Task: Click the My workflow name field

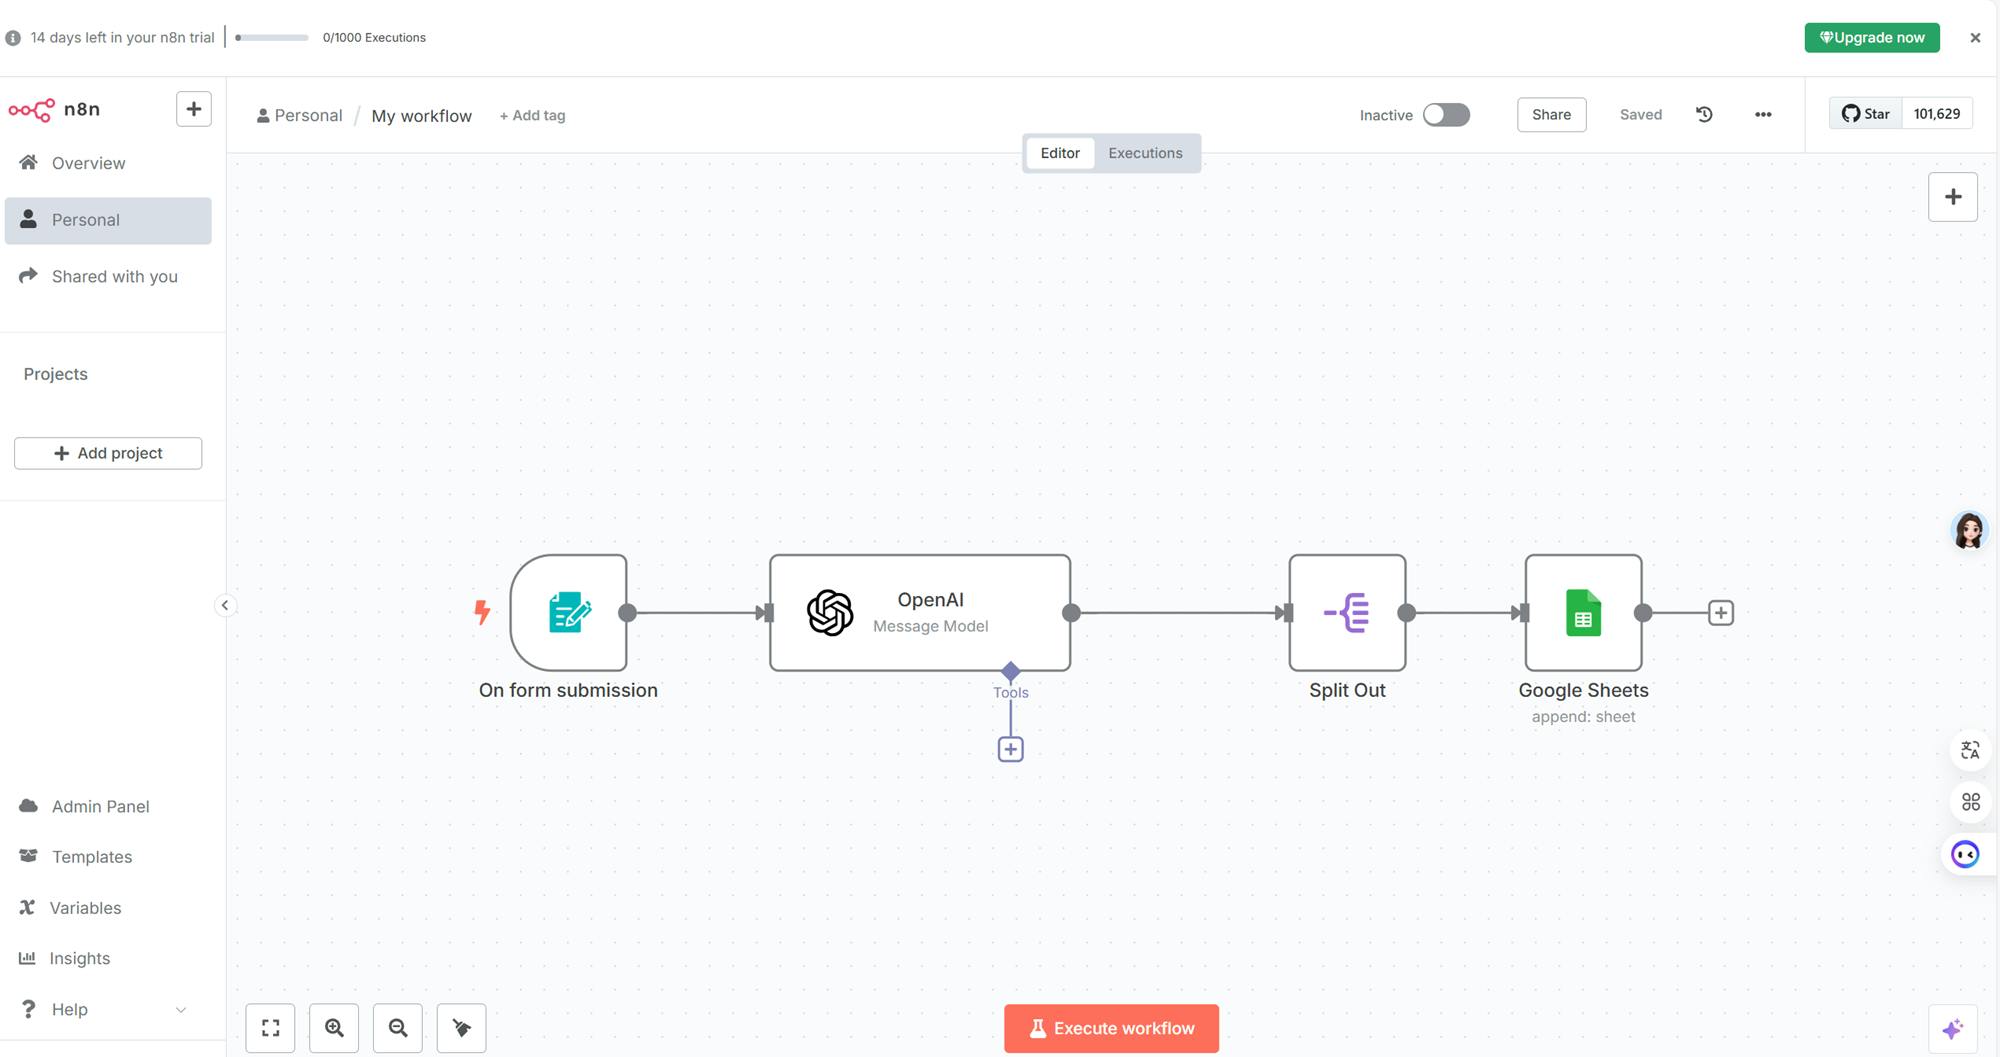Action: tap(421, 116)
